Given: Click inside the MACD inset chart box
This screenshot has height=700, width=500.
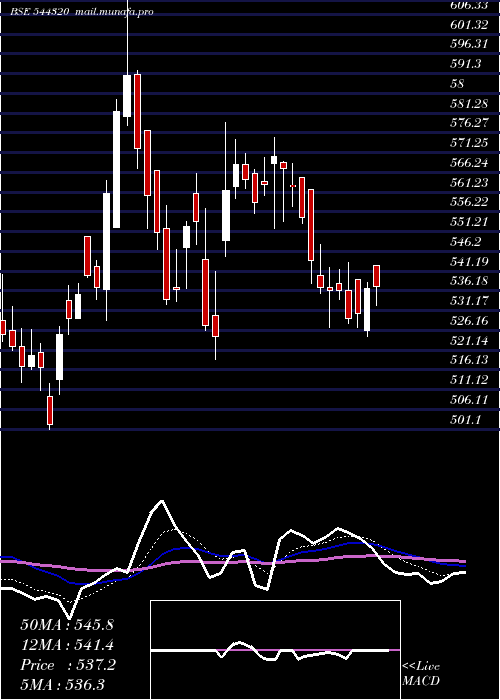Looking at the screenshot, I should (275, 650).
